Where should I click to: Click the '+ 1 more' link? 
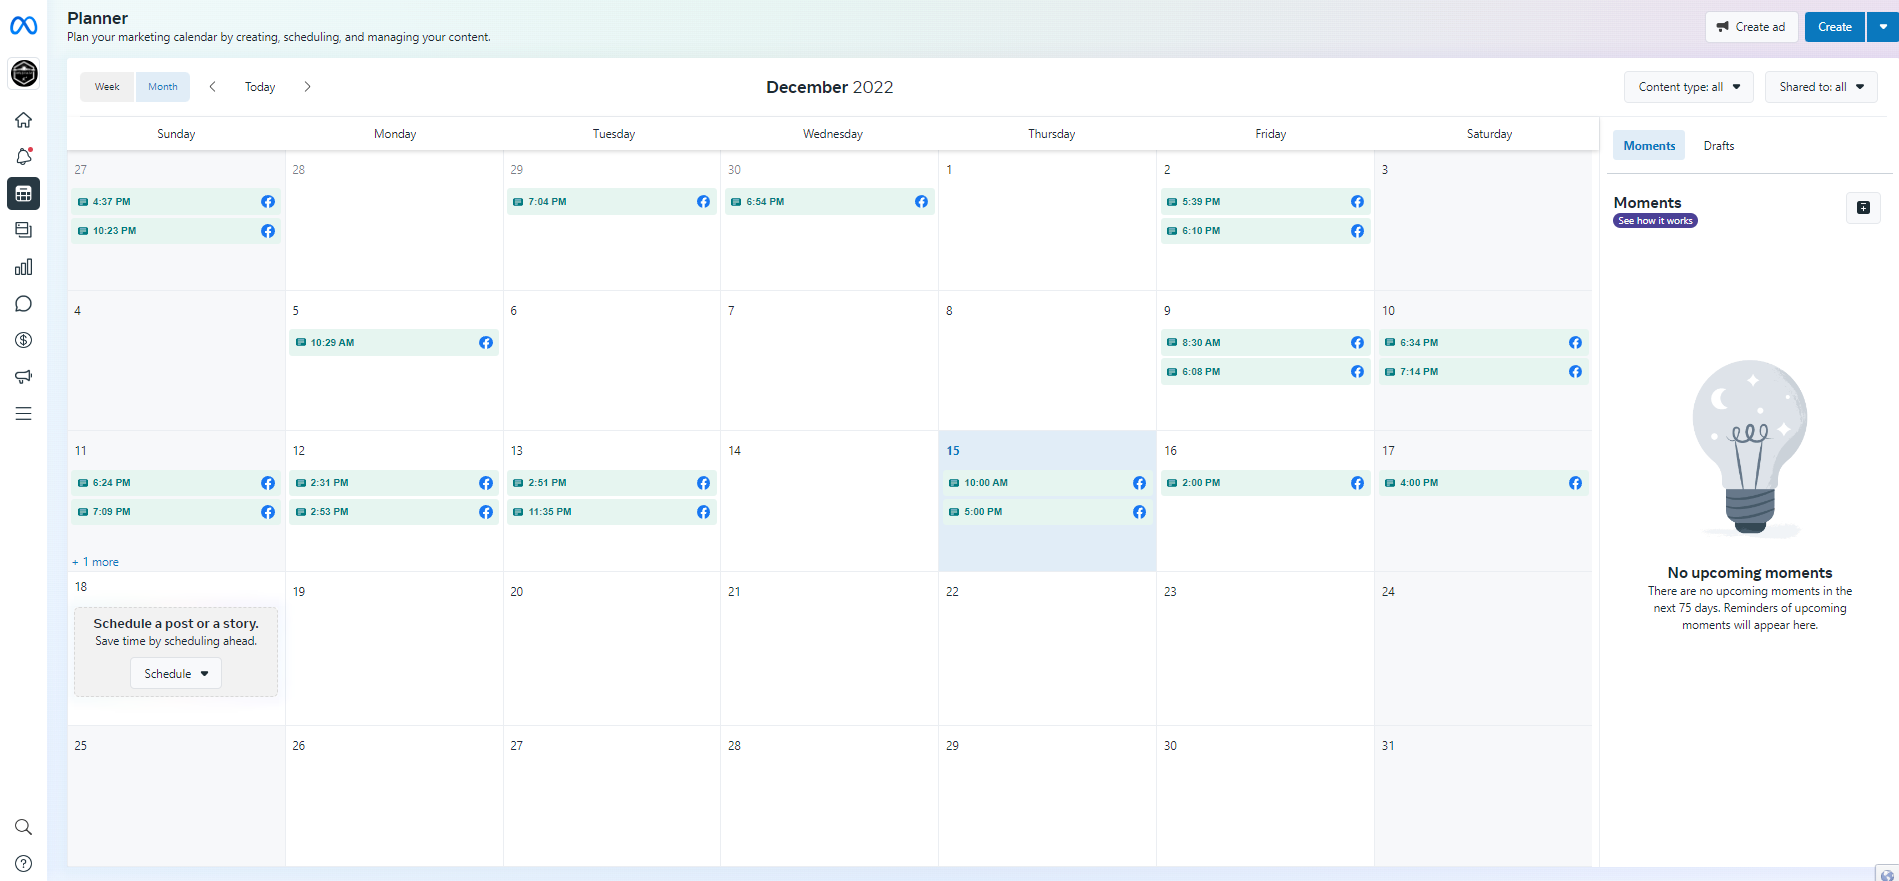pos(96,562)
